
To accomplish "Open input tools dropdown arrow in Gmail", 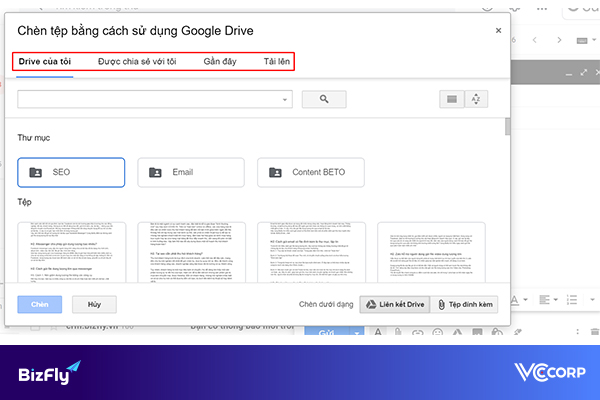I will 594,40.
